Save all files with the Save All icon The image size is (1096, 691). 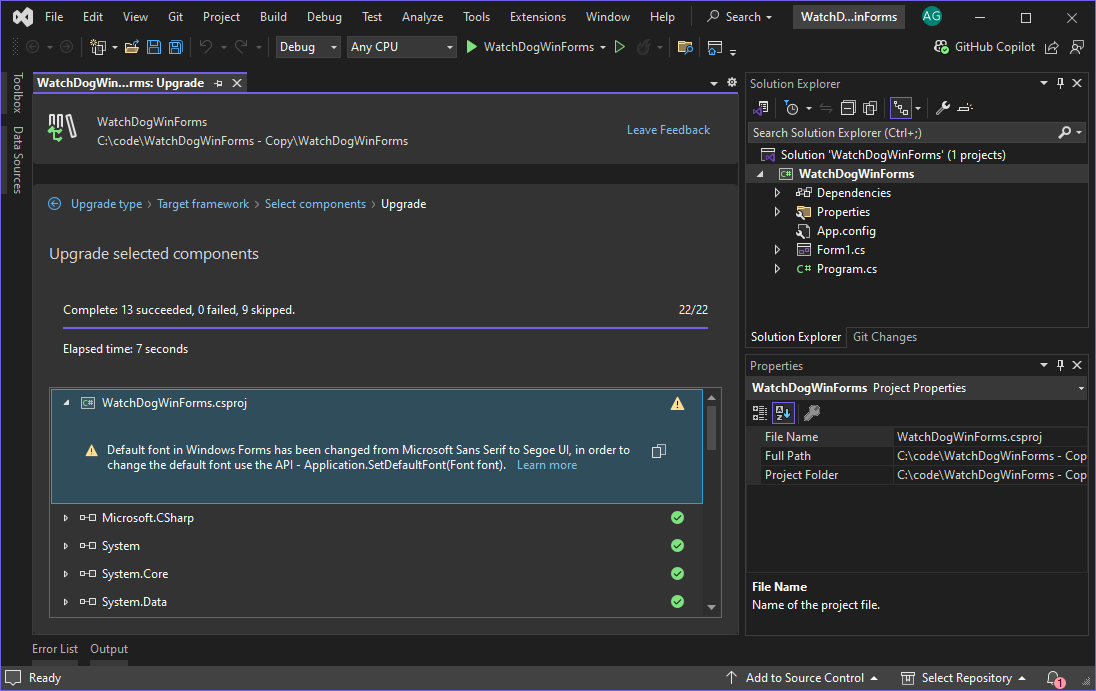[x=175, y=46]
